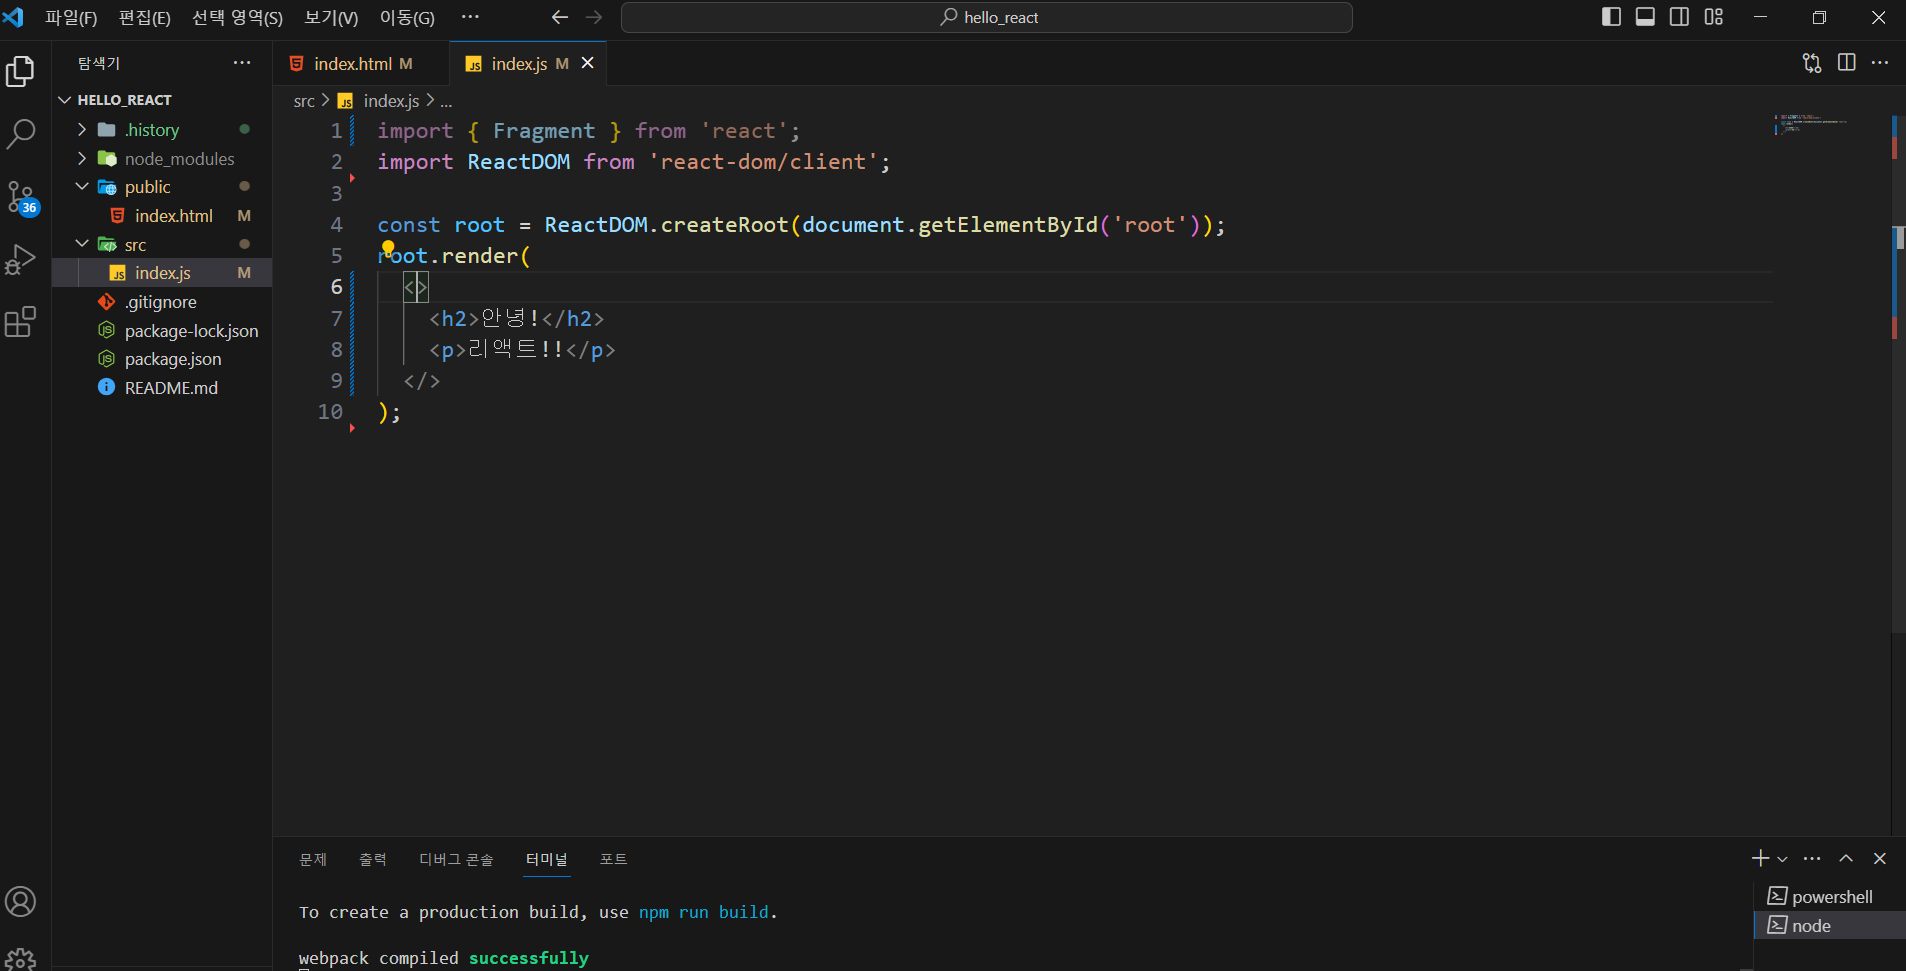Click the VS Code logo icon
This screenshot has width=1906, height=971.
click(14, 17)
